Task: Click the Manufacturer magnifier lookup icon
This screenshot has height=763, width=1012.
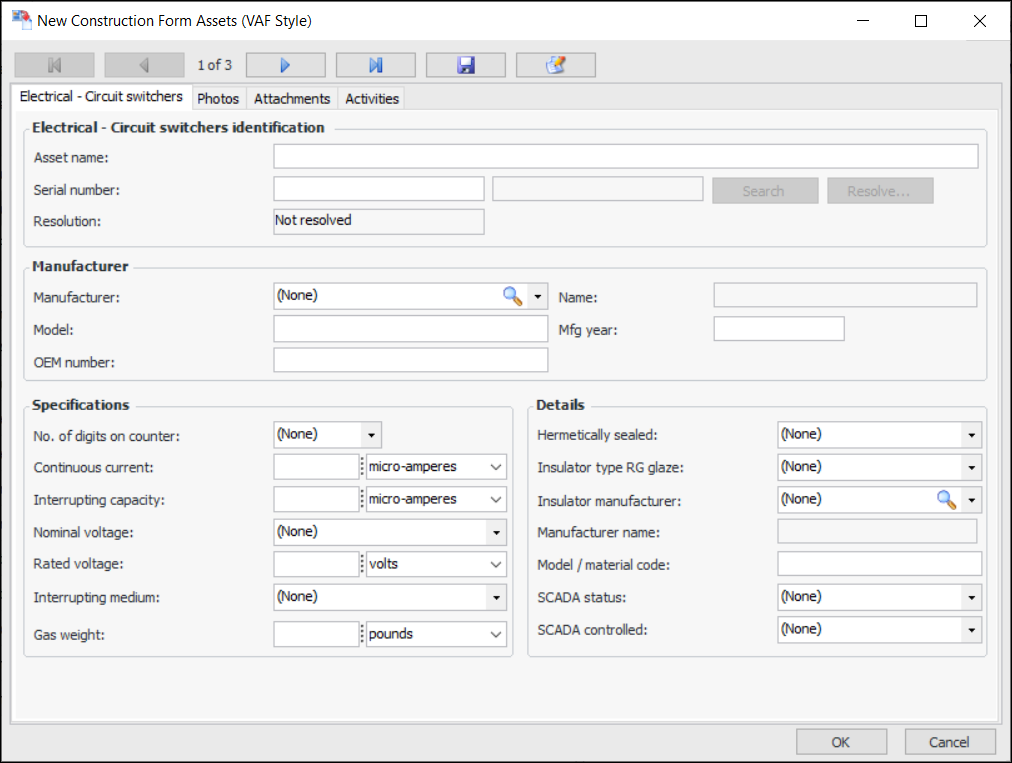Action: 512,296
